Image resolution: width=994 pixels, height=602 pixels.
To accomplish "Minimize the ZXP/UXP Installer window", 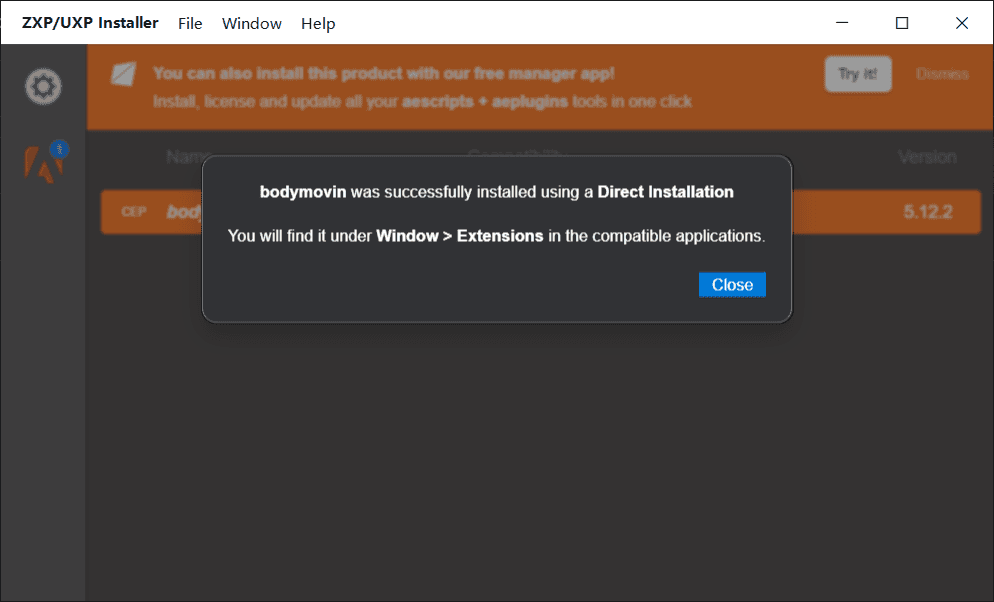I will click(841, 23).
